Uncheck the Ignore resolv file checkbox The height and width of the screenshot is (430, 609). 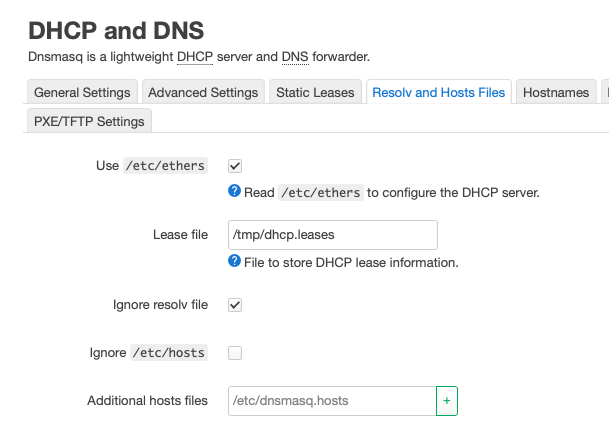(x=235, y=305)
